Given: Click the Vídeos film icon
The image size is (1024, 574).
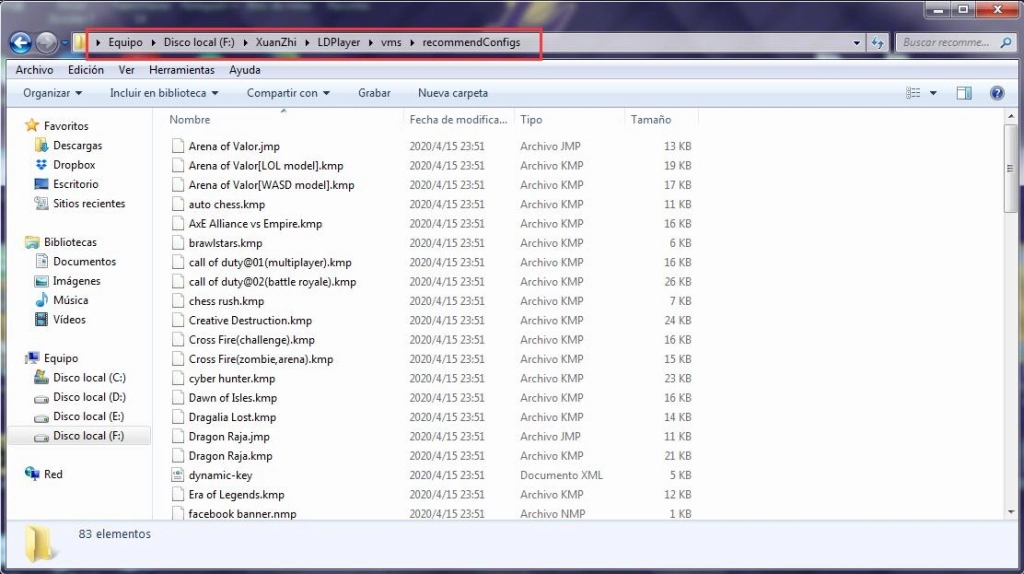Looking at the screenshot, I should [41, 319].
